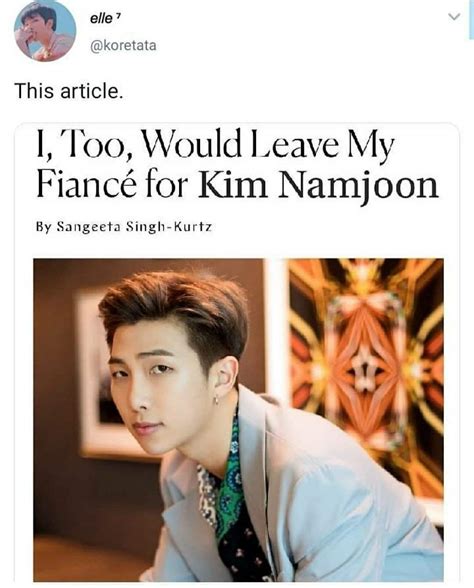The width and height of the screenshot is (474, 588).
Task: Open the tweet options chevron menu
Action: click(x=454, y=17)
